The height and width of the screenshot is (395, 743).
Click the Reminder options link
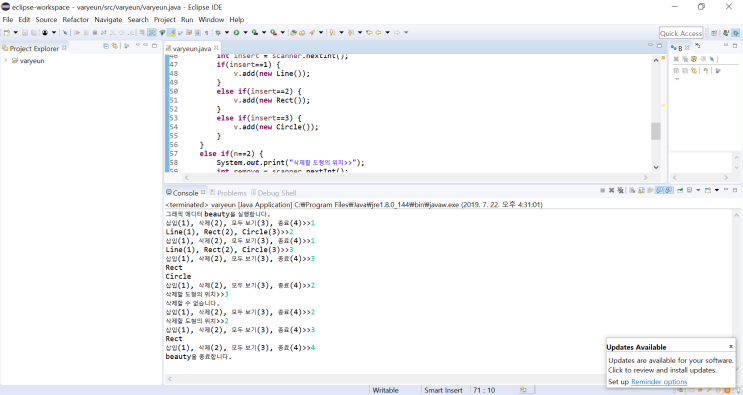click(x=659, y=382)
